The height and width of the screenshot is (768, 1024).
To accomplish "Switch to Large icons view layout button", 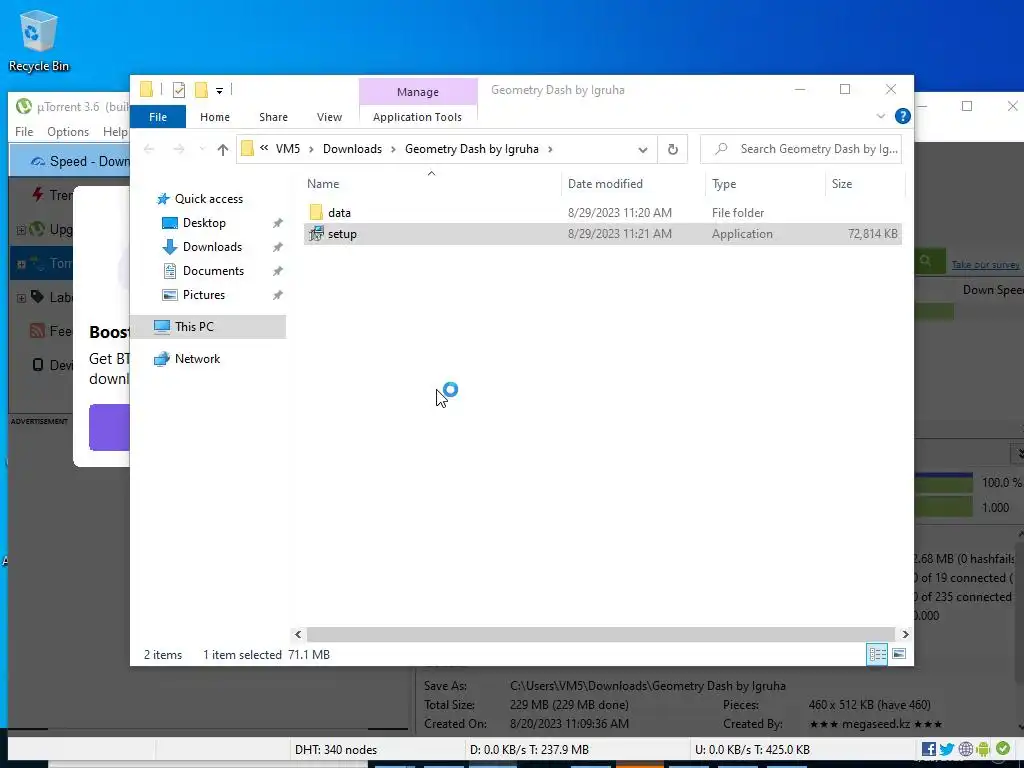I will pos(899,654).
